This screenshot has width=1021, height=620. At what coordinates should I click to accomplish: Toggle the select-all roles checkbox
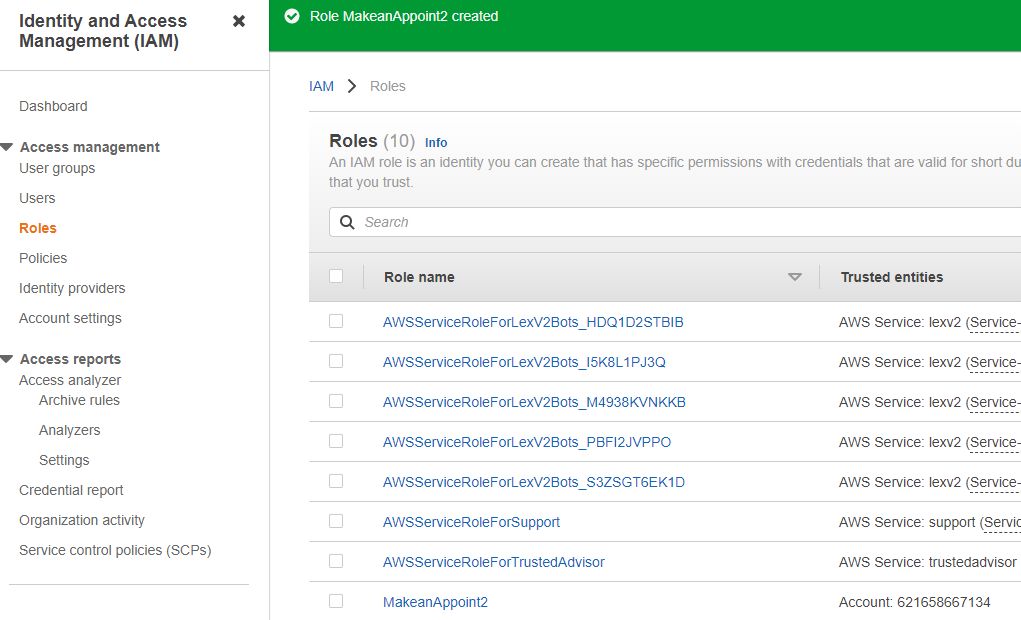[x=336, y=276]
